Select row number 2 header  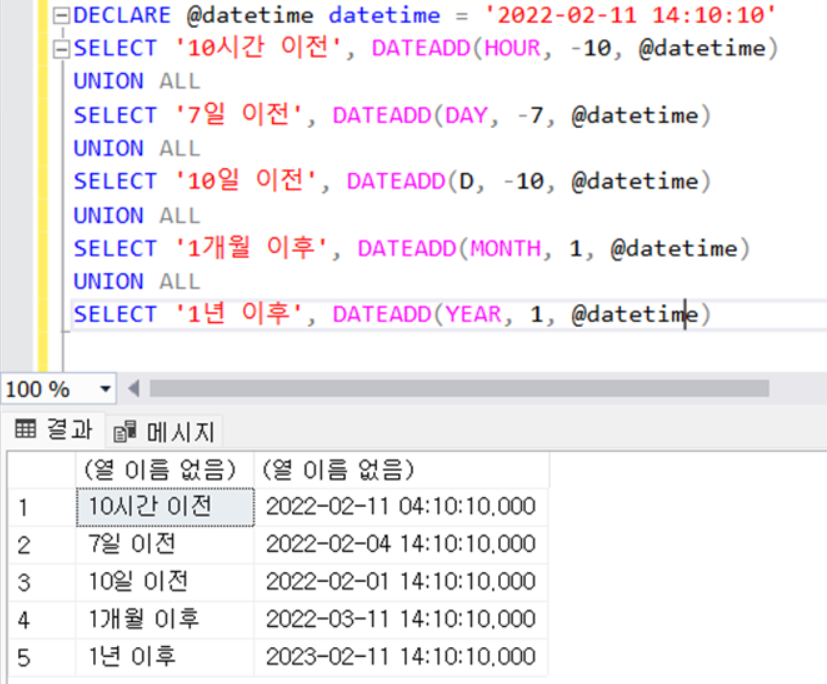(42, 545)
